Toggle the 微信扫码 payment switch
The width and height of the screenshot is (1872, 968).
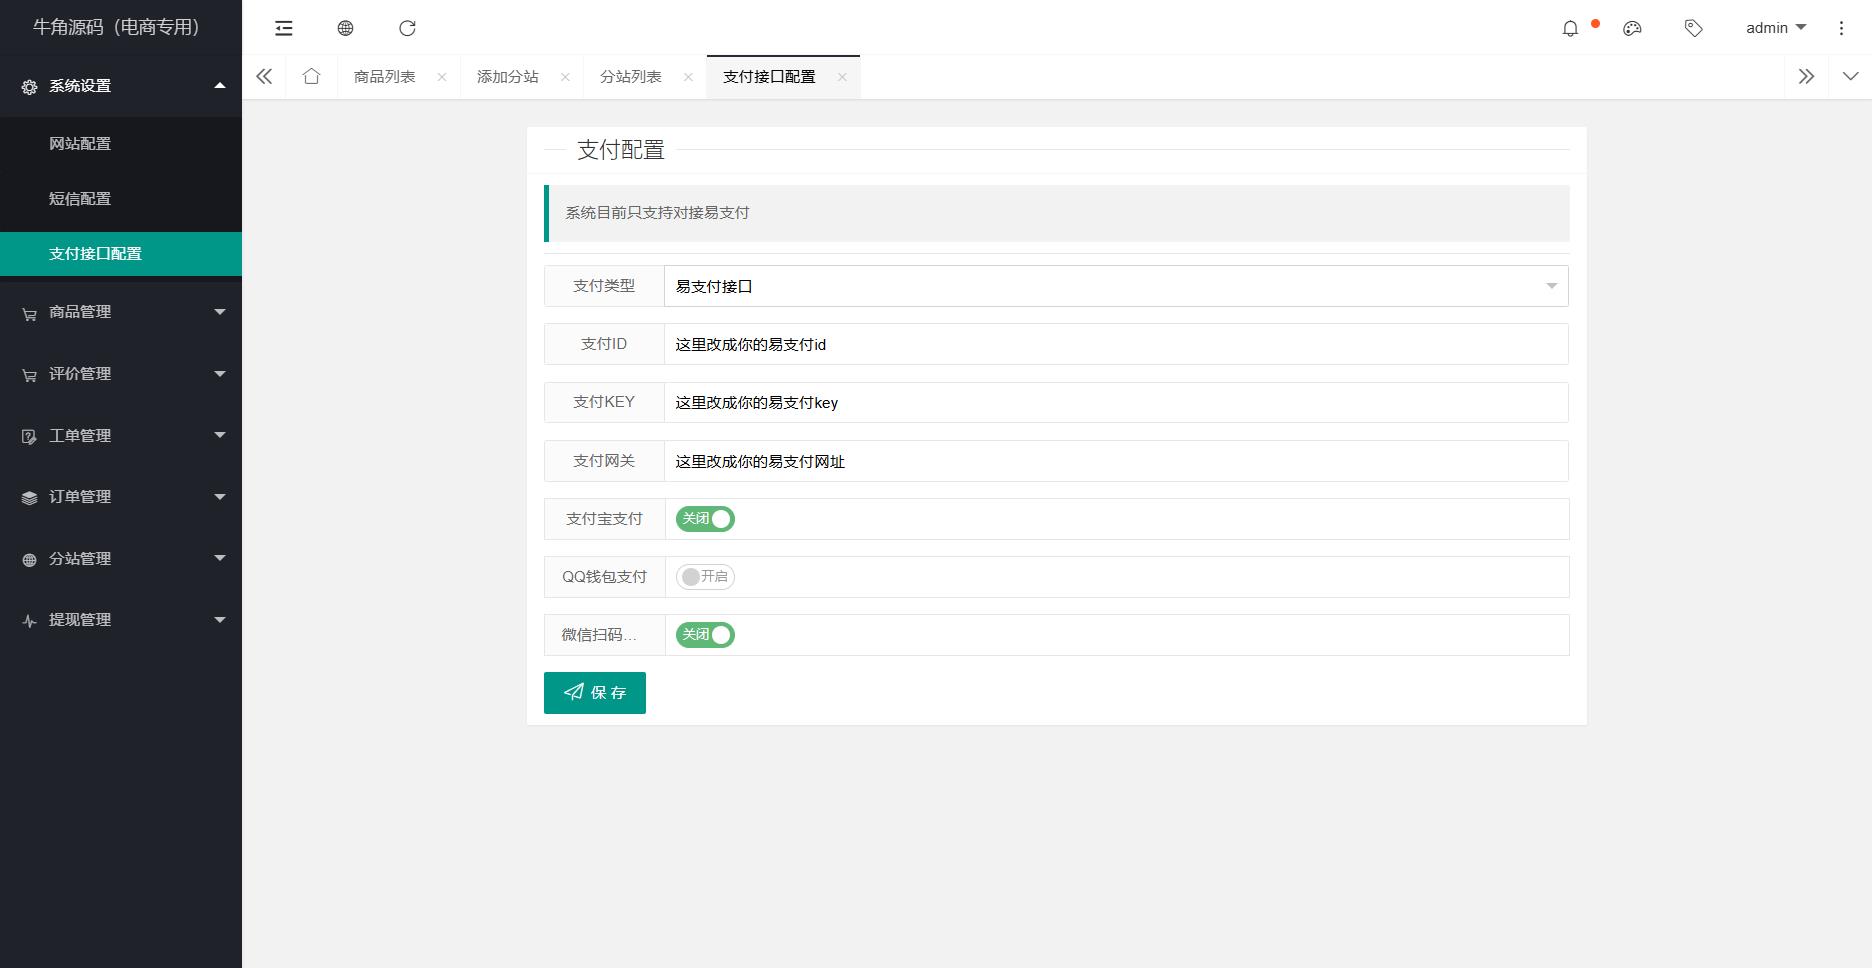[x=705, y=635]
